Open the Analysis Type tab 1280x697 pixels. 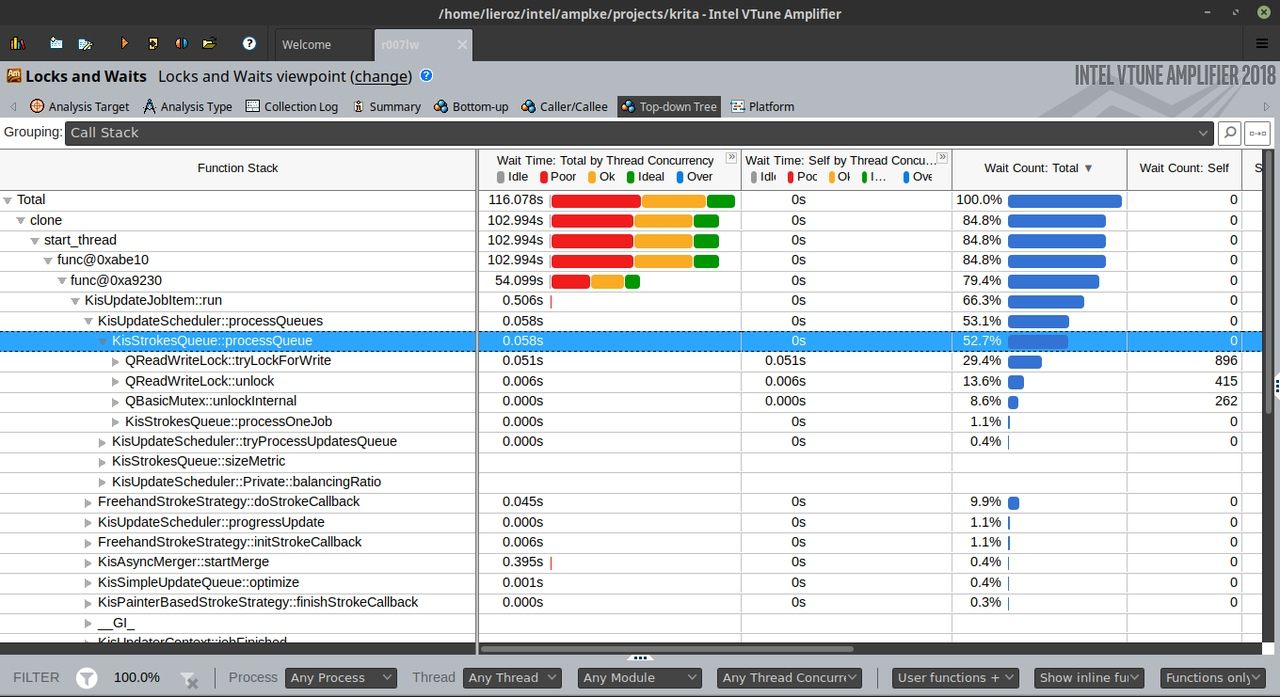(187, 106)
